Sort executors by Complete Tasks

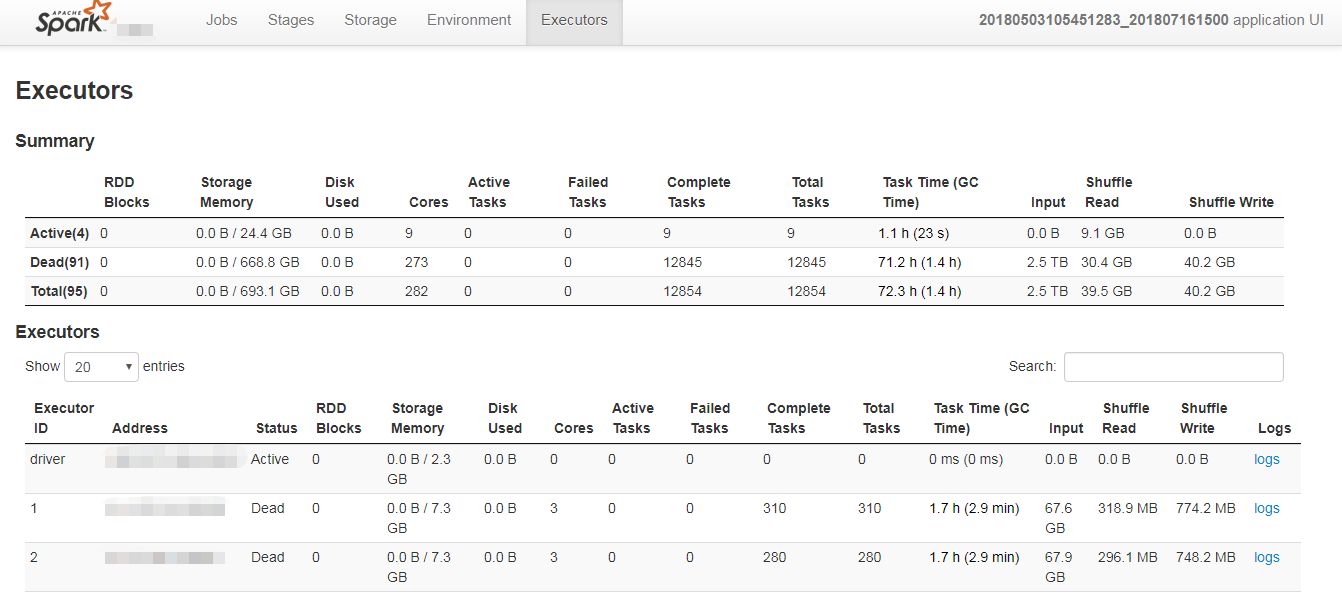[x=798, y=417]
